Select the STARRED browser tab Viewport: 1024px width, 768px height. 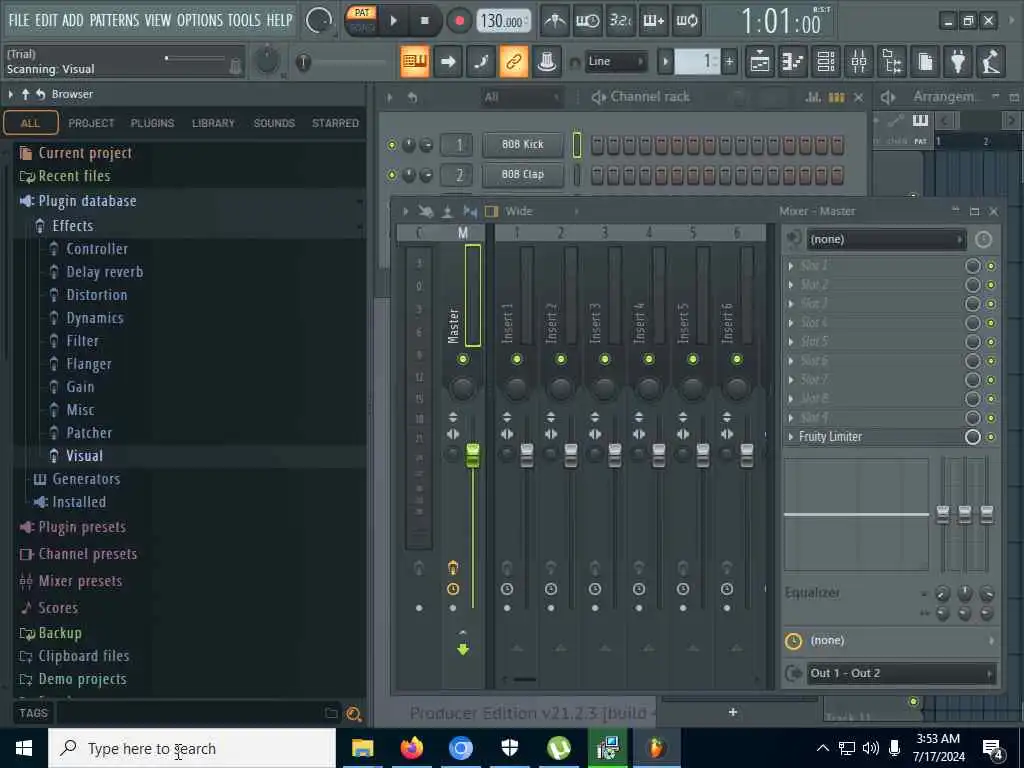pos(335,123)
